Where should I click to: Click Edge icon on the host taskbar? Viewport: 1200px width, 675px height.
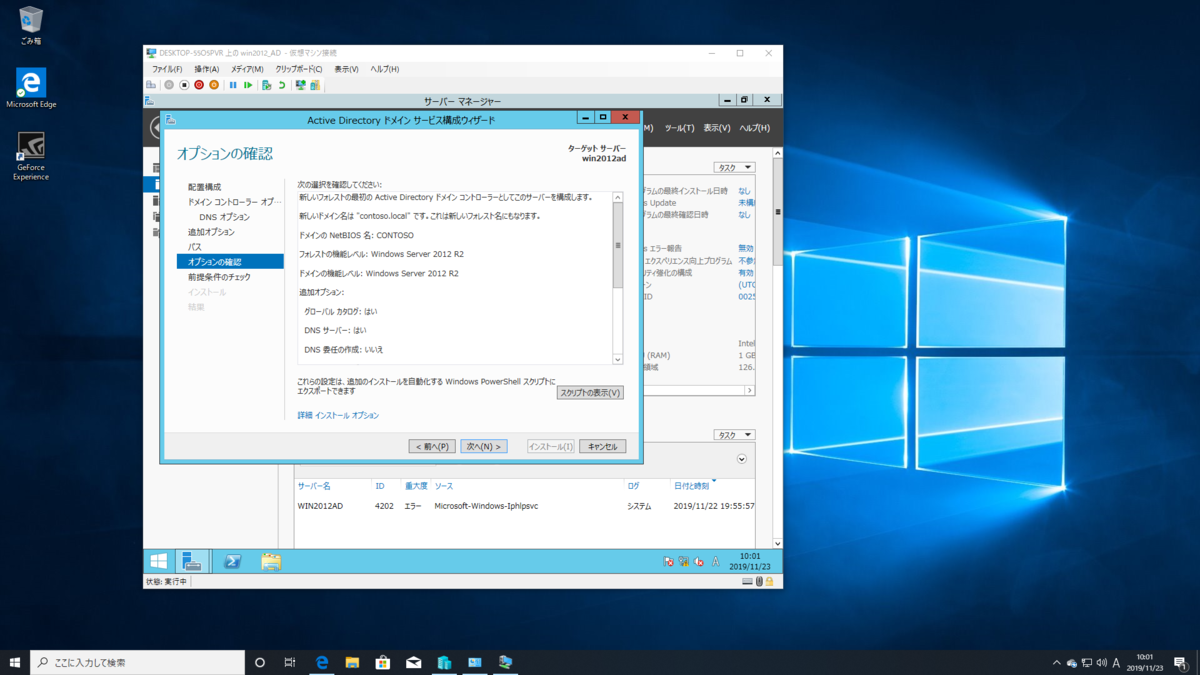[x=322, y=662]
